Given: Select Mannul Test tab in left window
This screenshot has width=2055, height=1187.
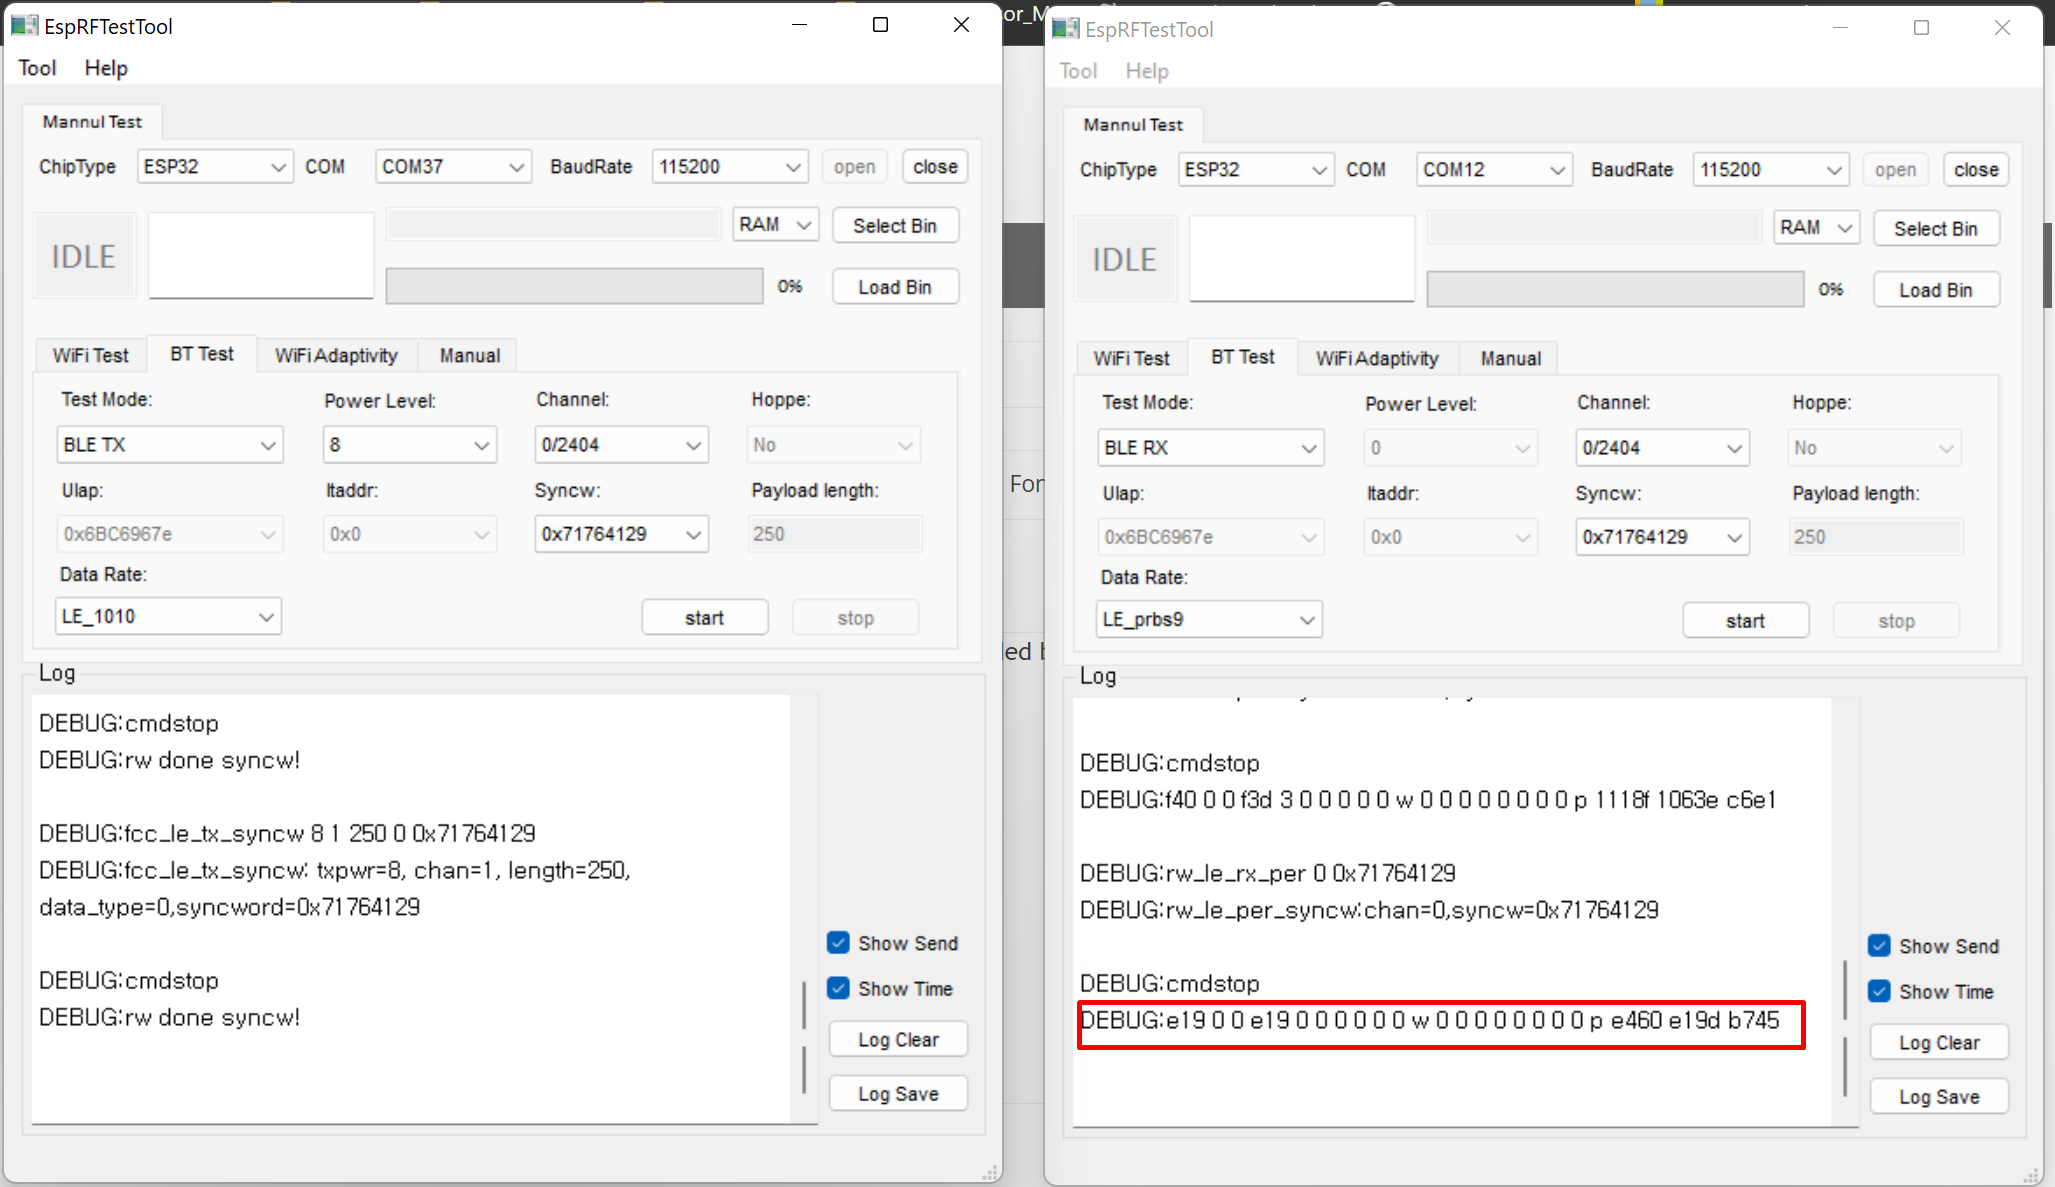Looking at the screenshot, I should pos(92,122).
